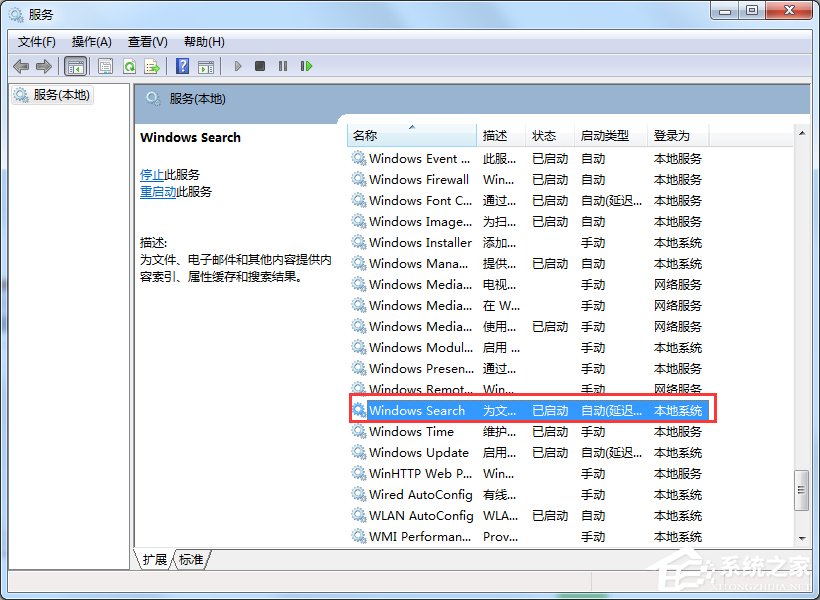Click the Export List toolbar icon

(152, 66)
